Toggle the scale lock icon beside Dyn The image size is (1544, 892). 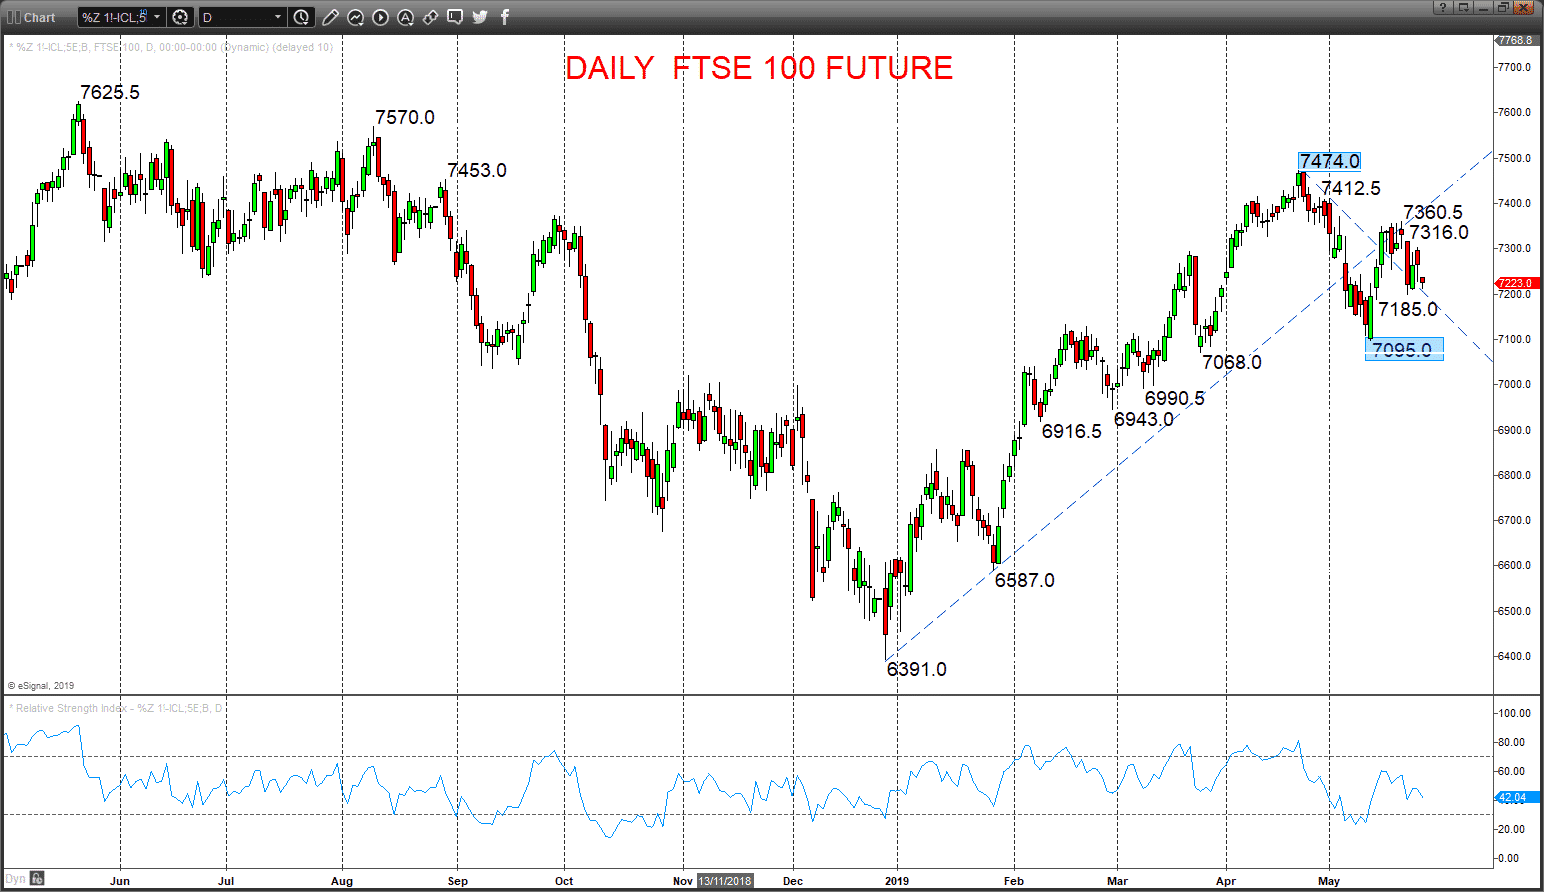click(37, 879)
